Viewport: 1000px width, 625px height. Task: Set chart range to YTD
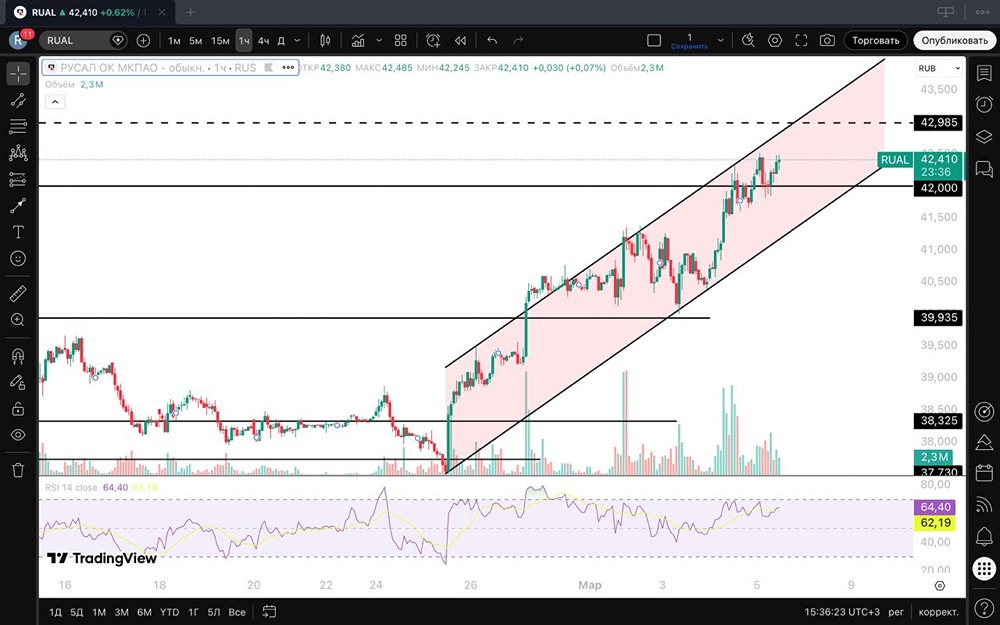pyautogui.click(x=169, y=612)
